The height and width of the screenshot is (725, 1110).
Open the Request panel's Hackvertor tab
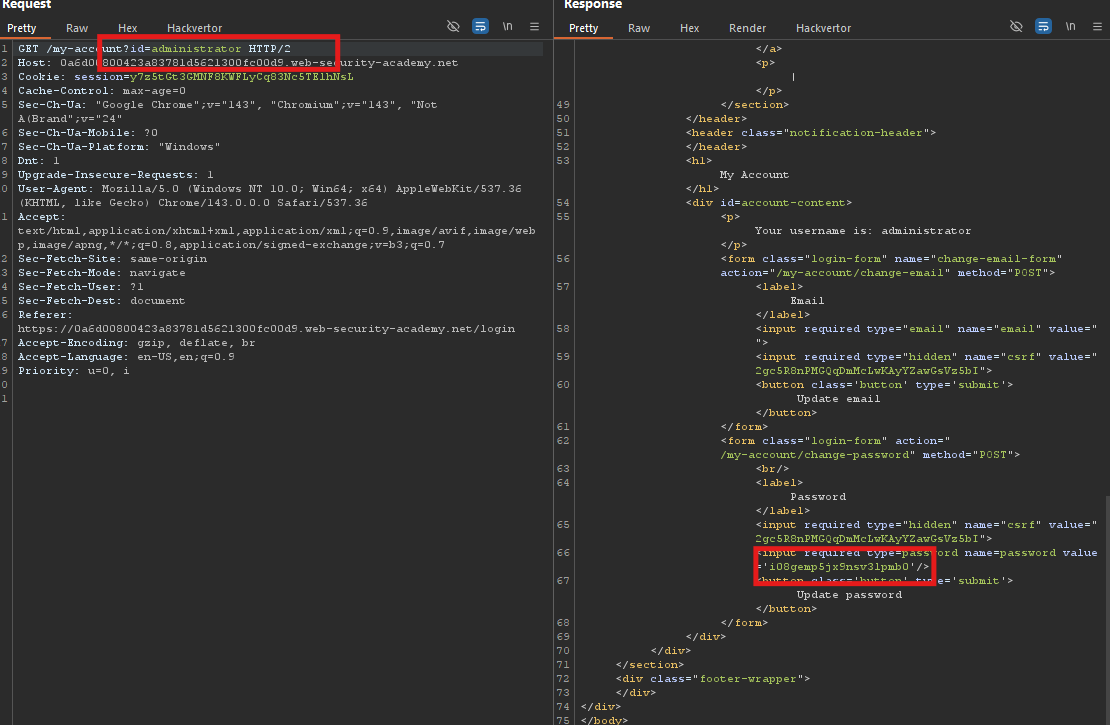coord(194,28)
